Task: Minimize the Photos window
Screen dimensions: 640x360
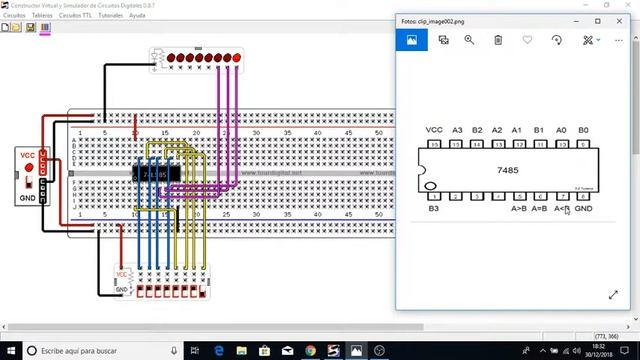Action: click(x=576, y=21)
